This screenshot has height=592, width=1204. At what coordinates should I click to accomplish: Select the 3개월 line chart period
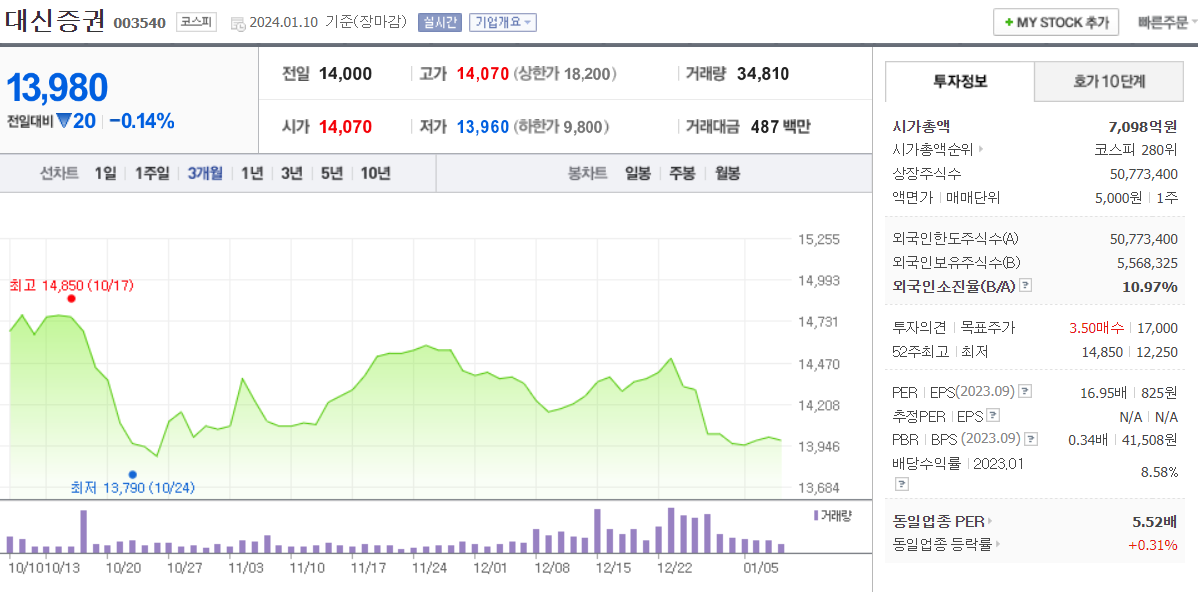[205, 173]
